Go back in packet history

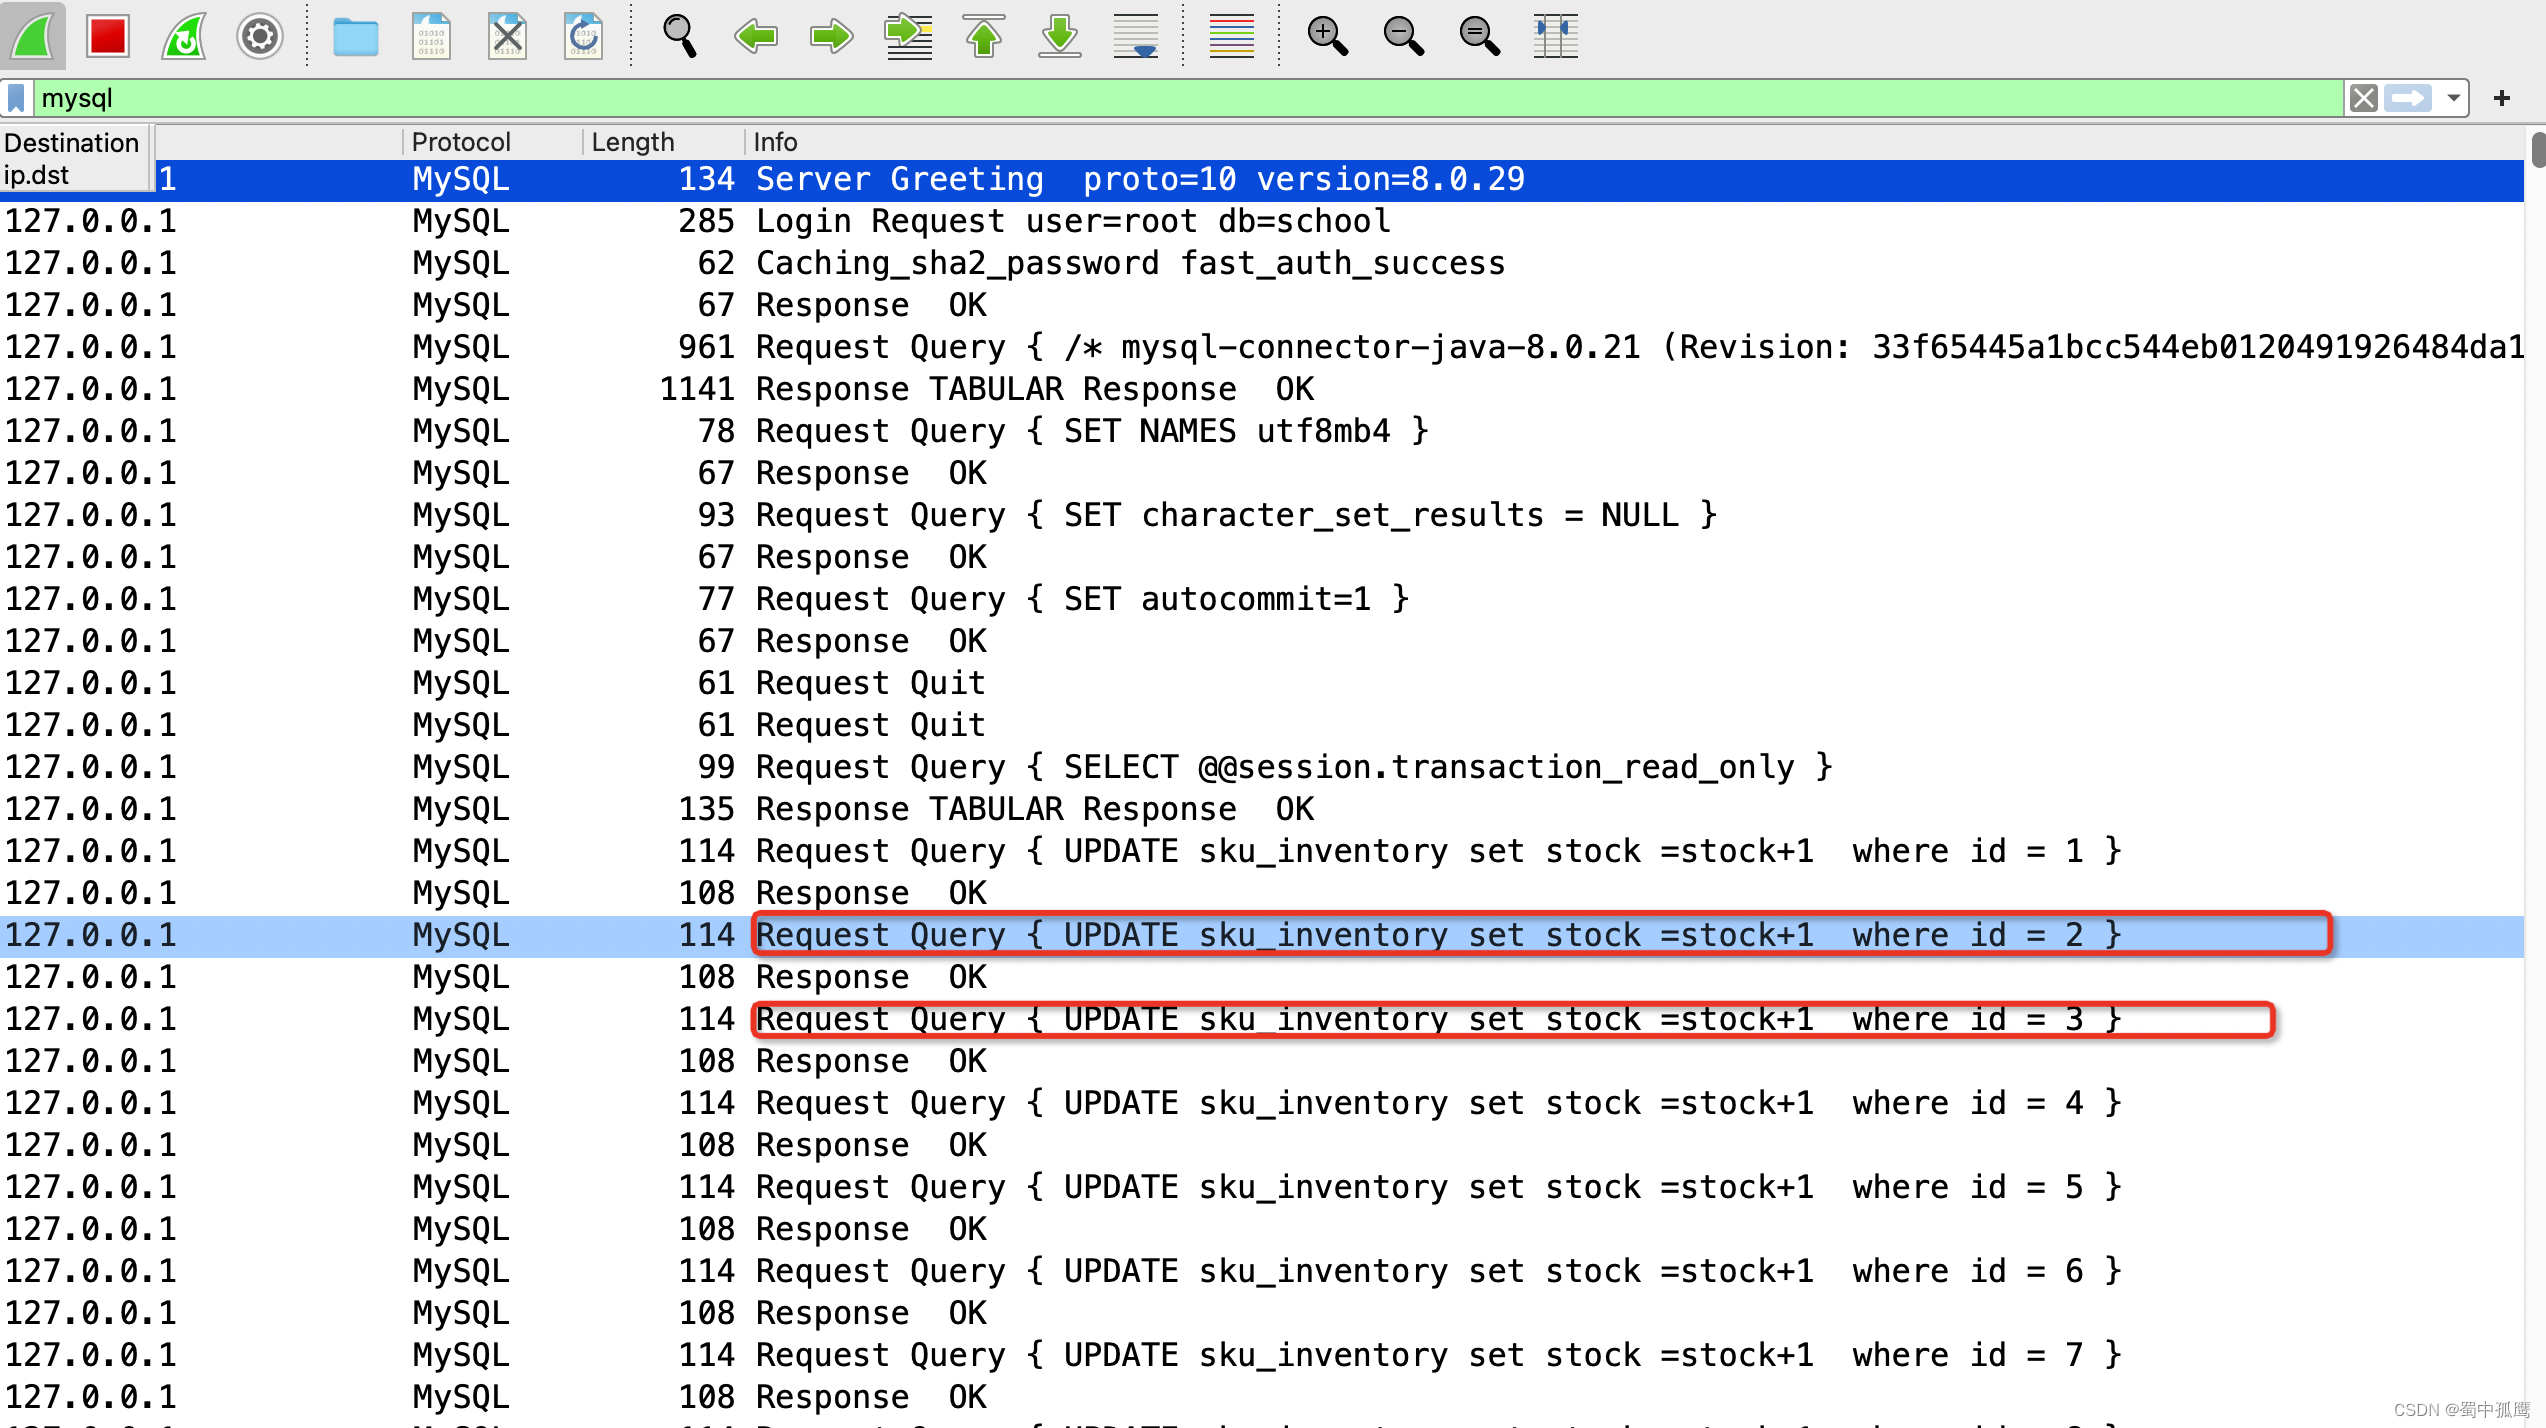(x=756, y=37)
